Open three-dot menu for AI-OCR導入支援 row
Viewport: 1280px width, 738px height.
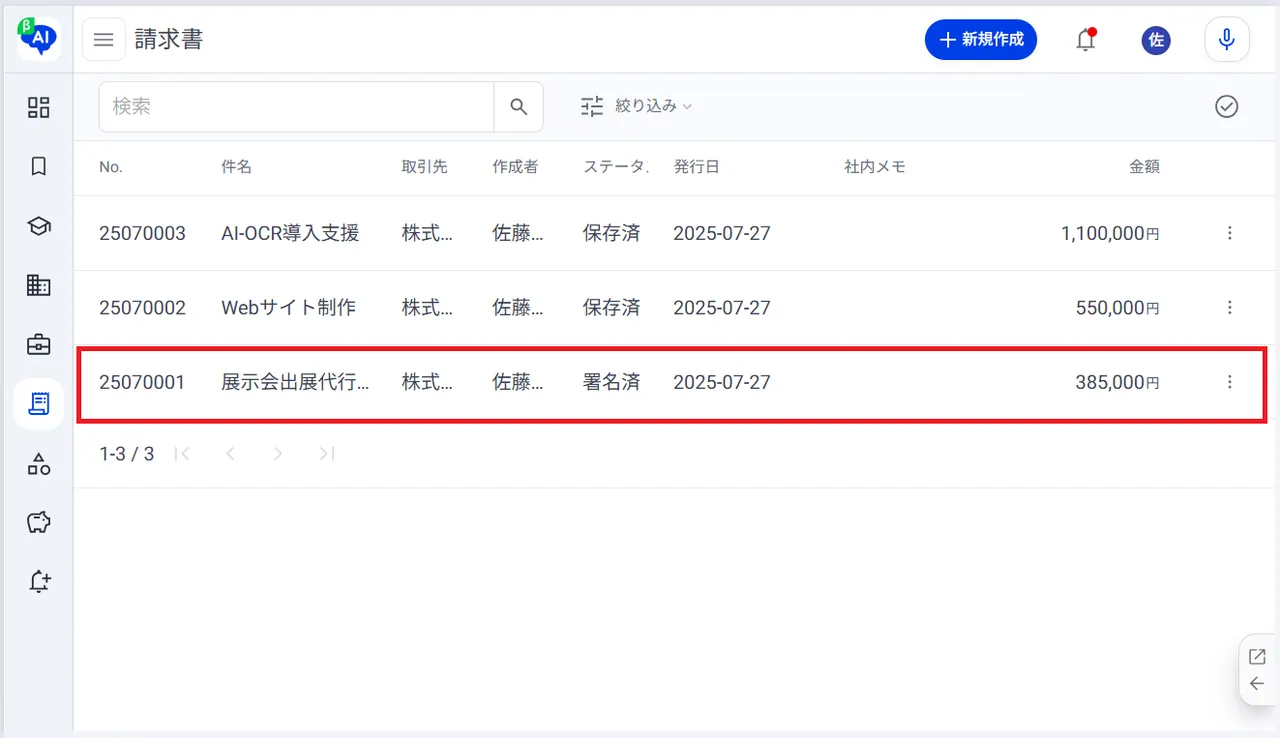(x=1230, y=233)
